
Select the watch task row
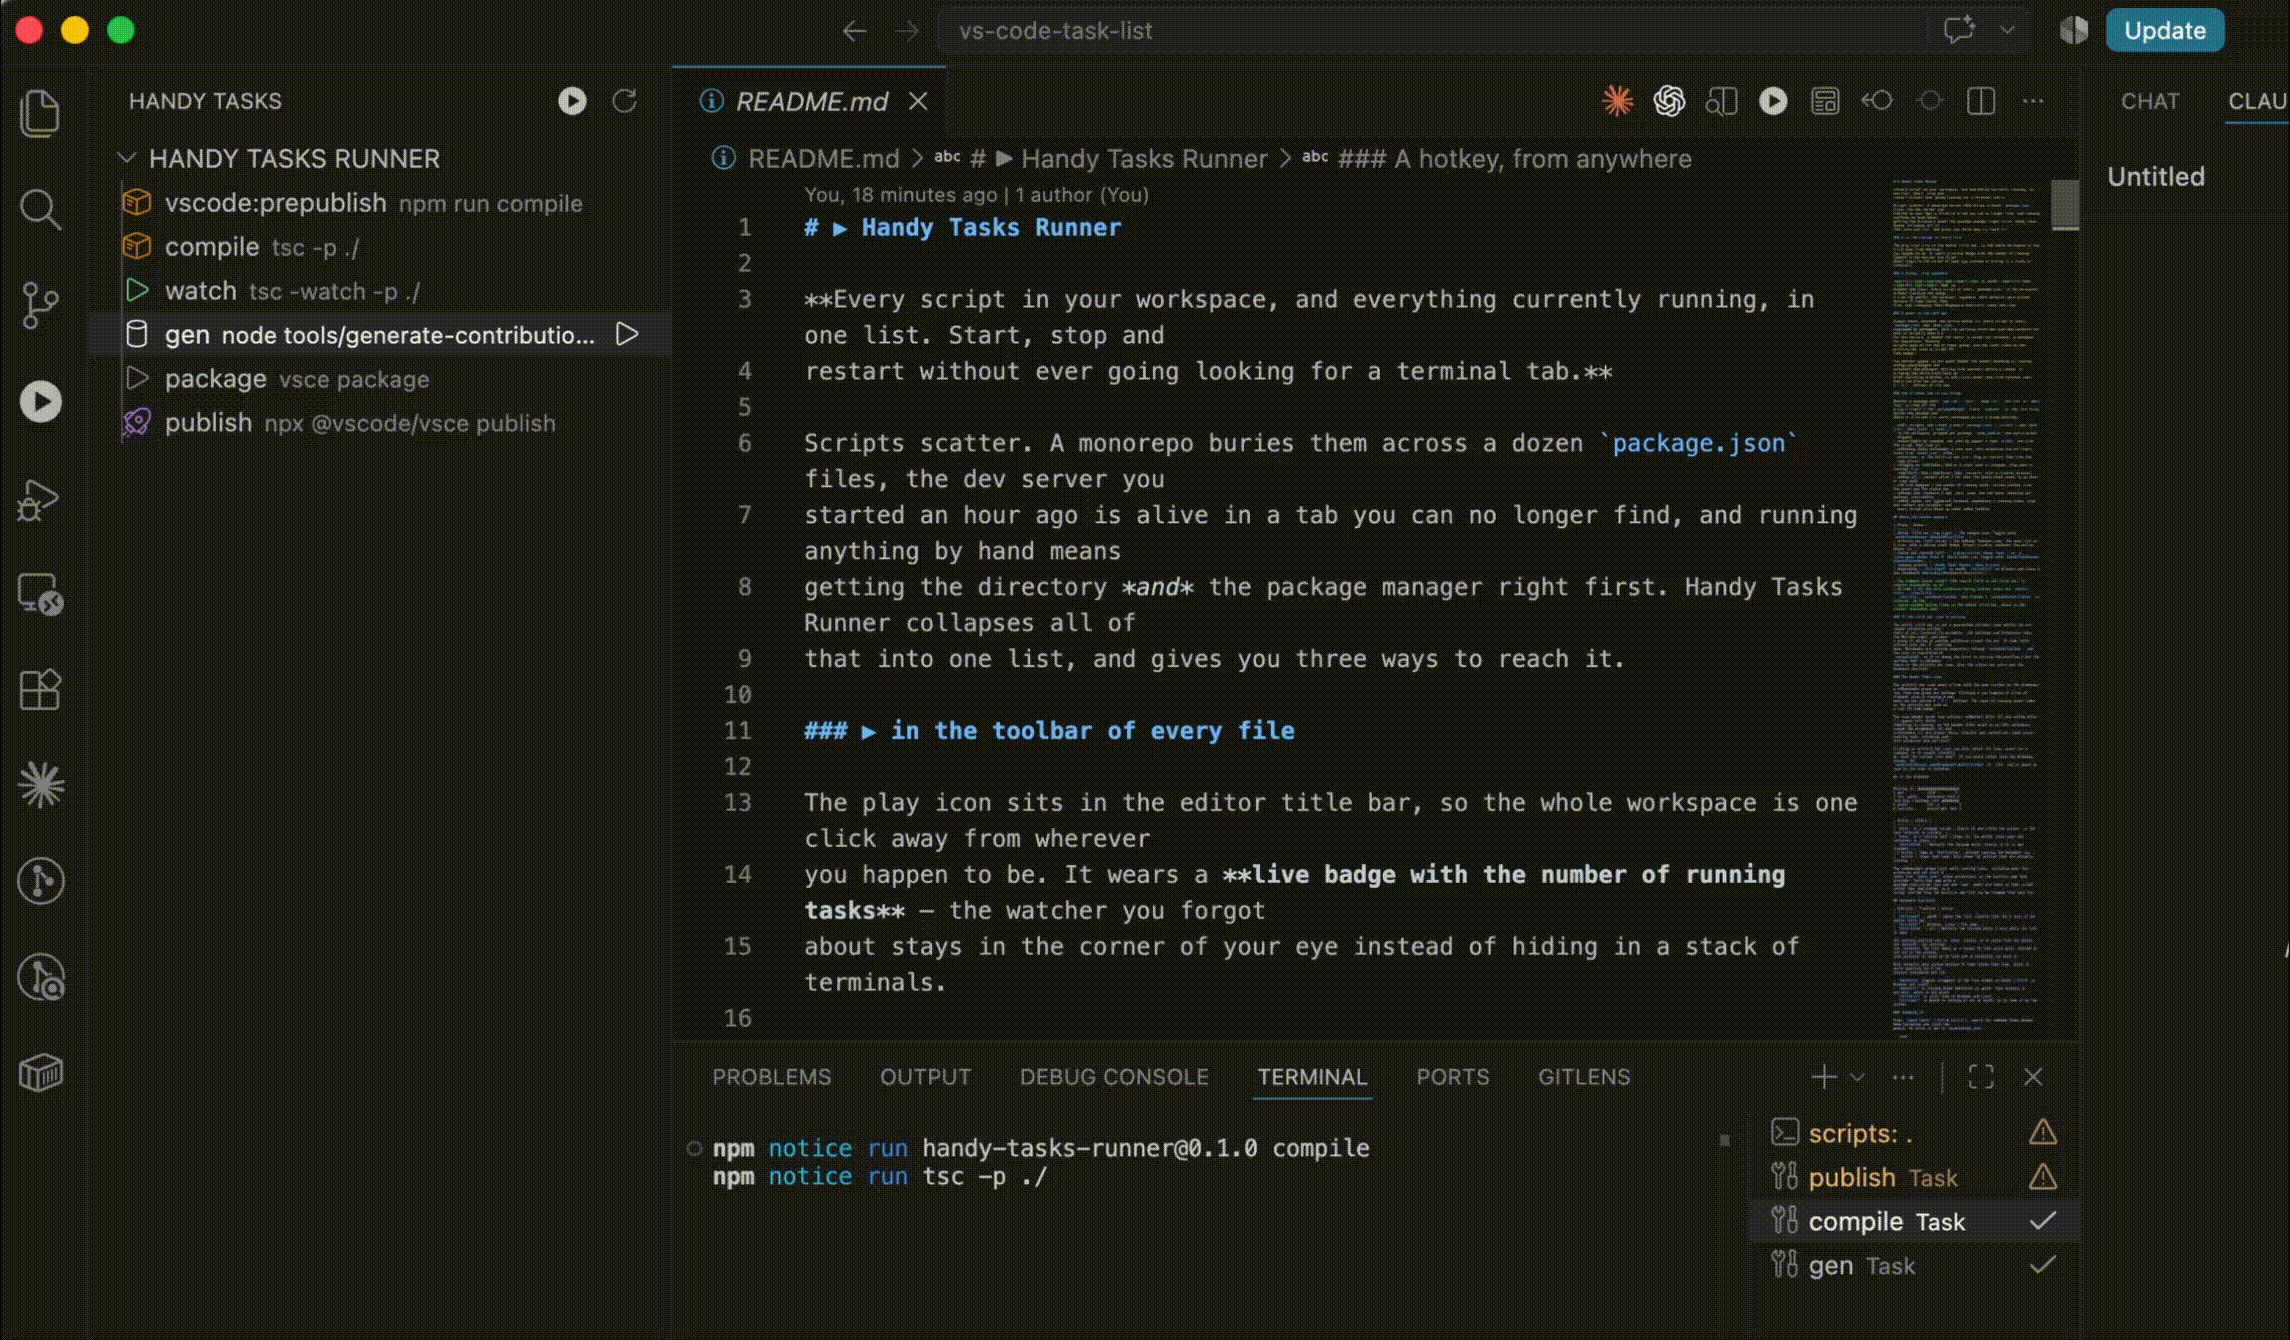(x=380, y=291)
